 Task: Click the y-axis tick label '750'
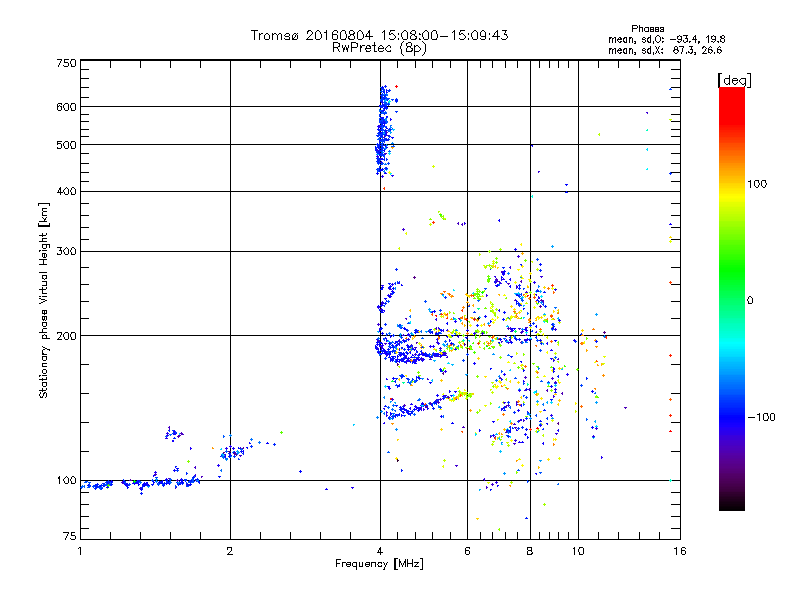point(66,63)
